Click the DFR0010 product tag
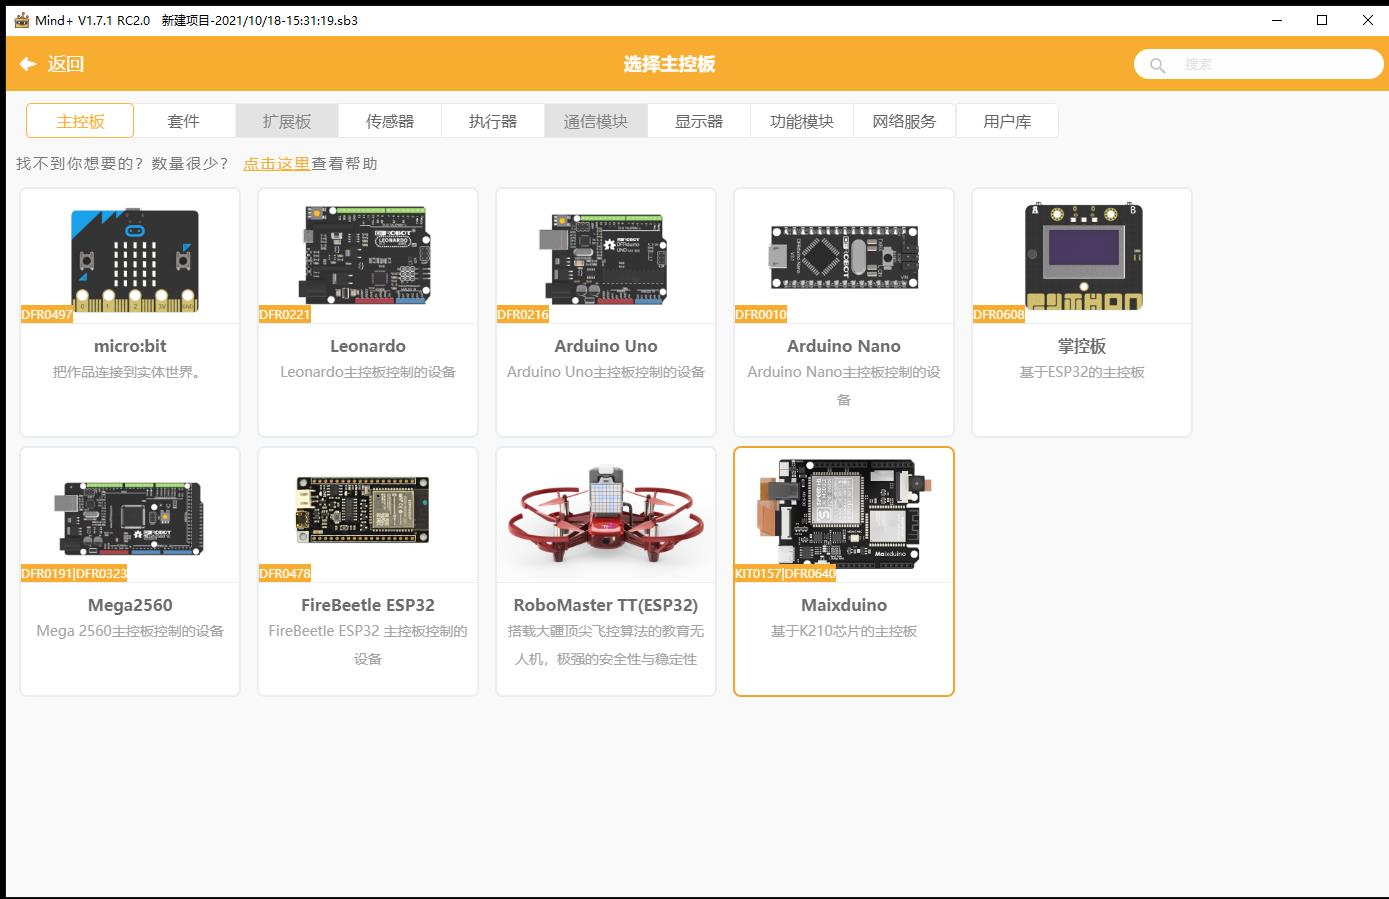The width and height of the screenshot is (1389, 899). coord(761,314)
